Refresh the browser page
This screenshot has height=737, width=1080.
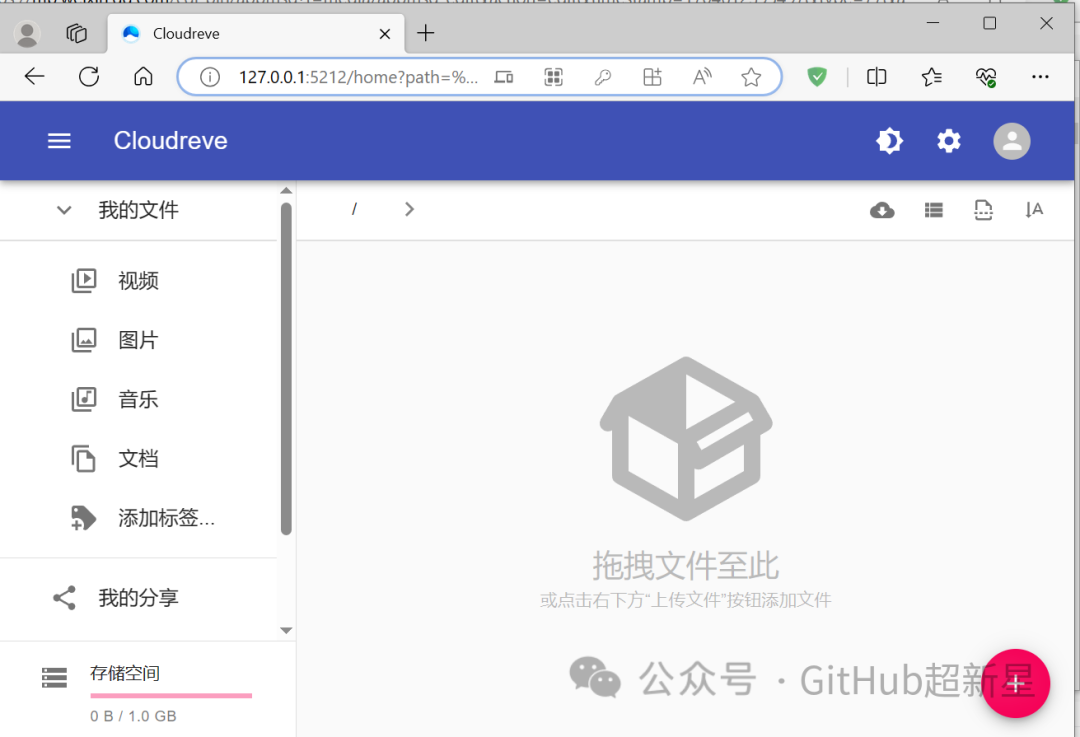tap(89, 76)
